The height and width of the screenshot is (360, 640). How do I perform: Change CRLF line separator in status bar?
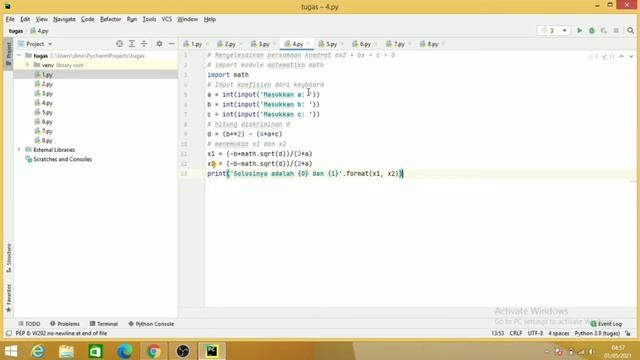tap(516, 333)
